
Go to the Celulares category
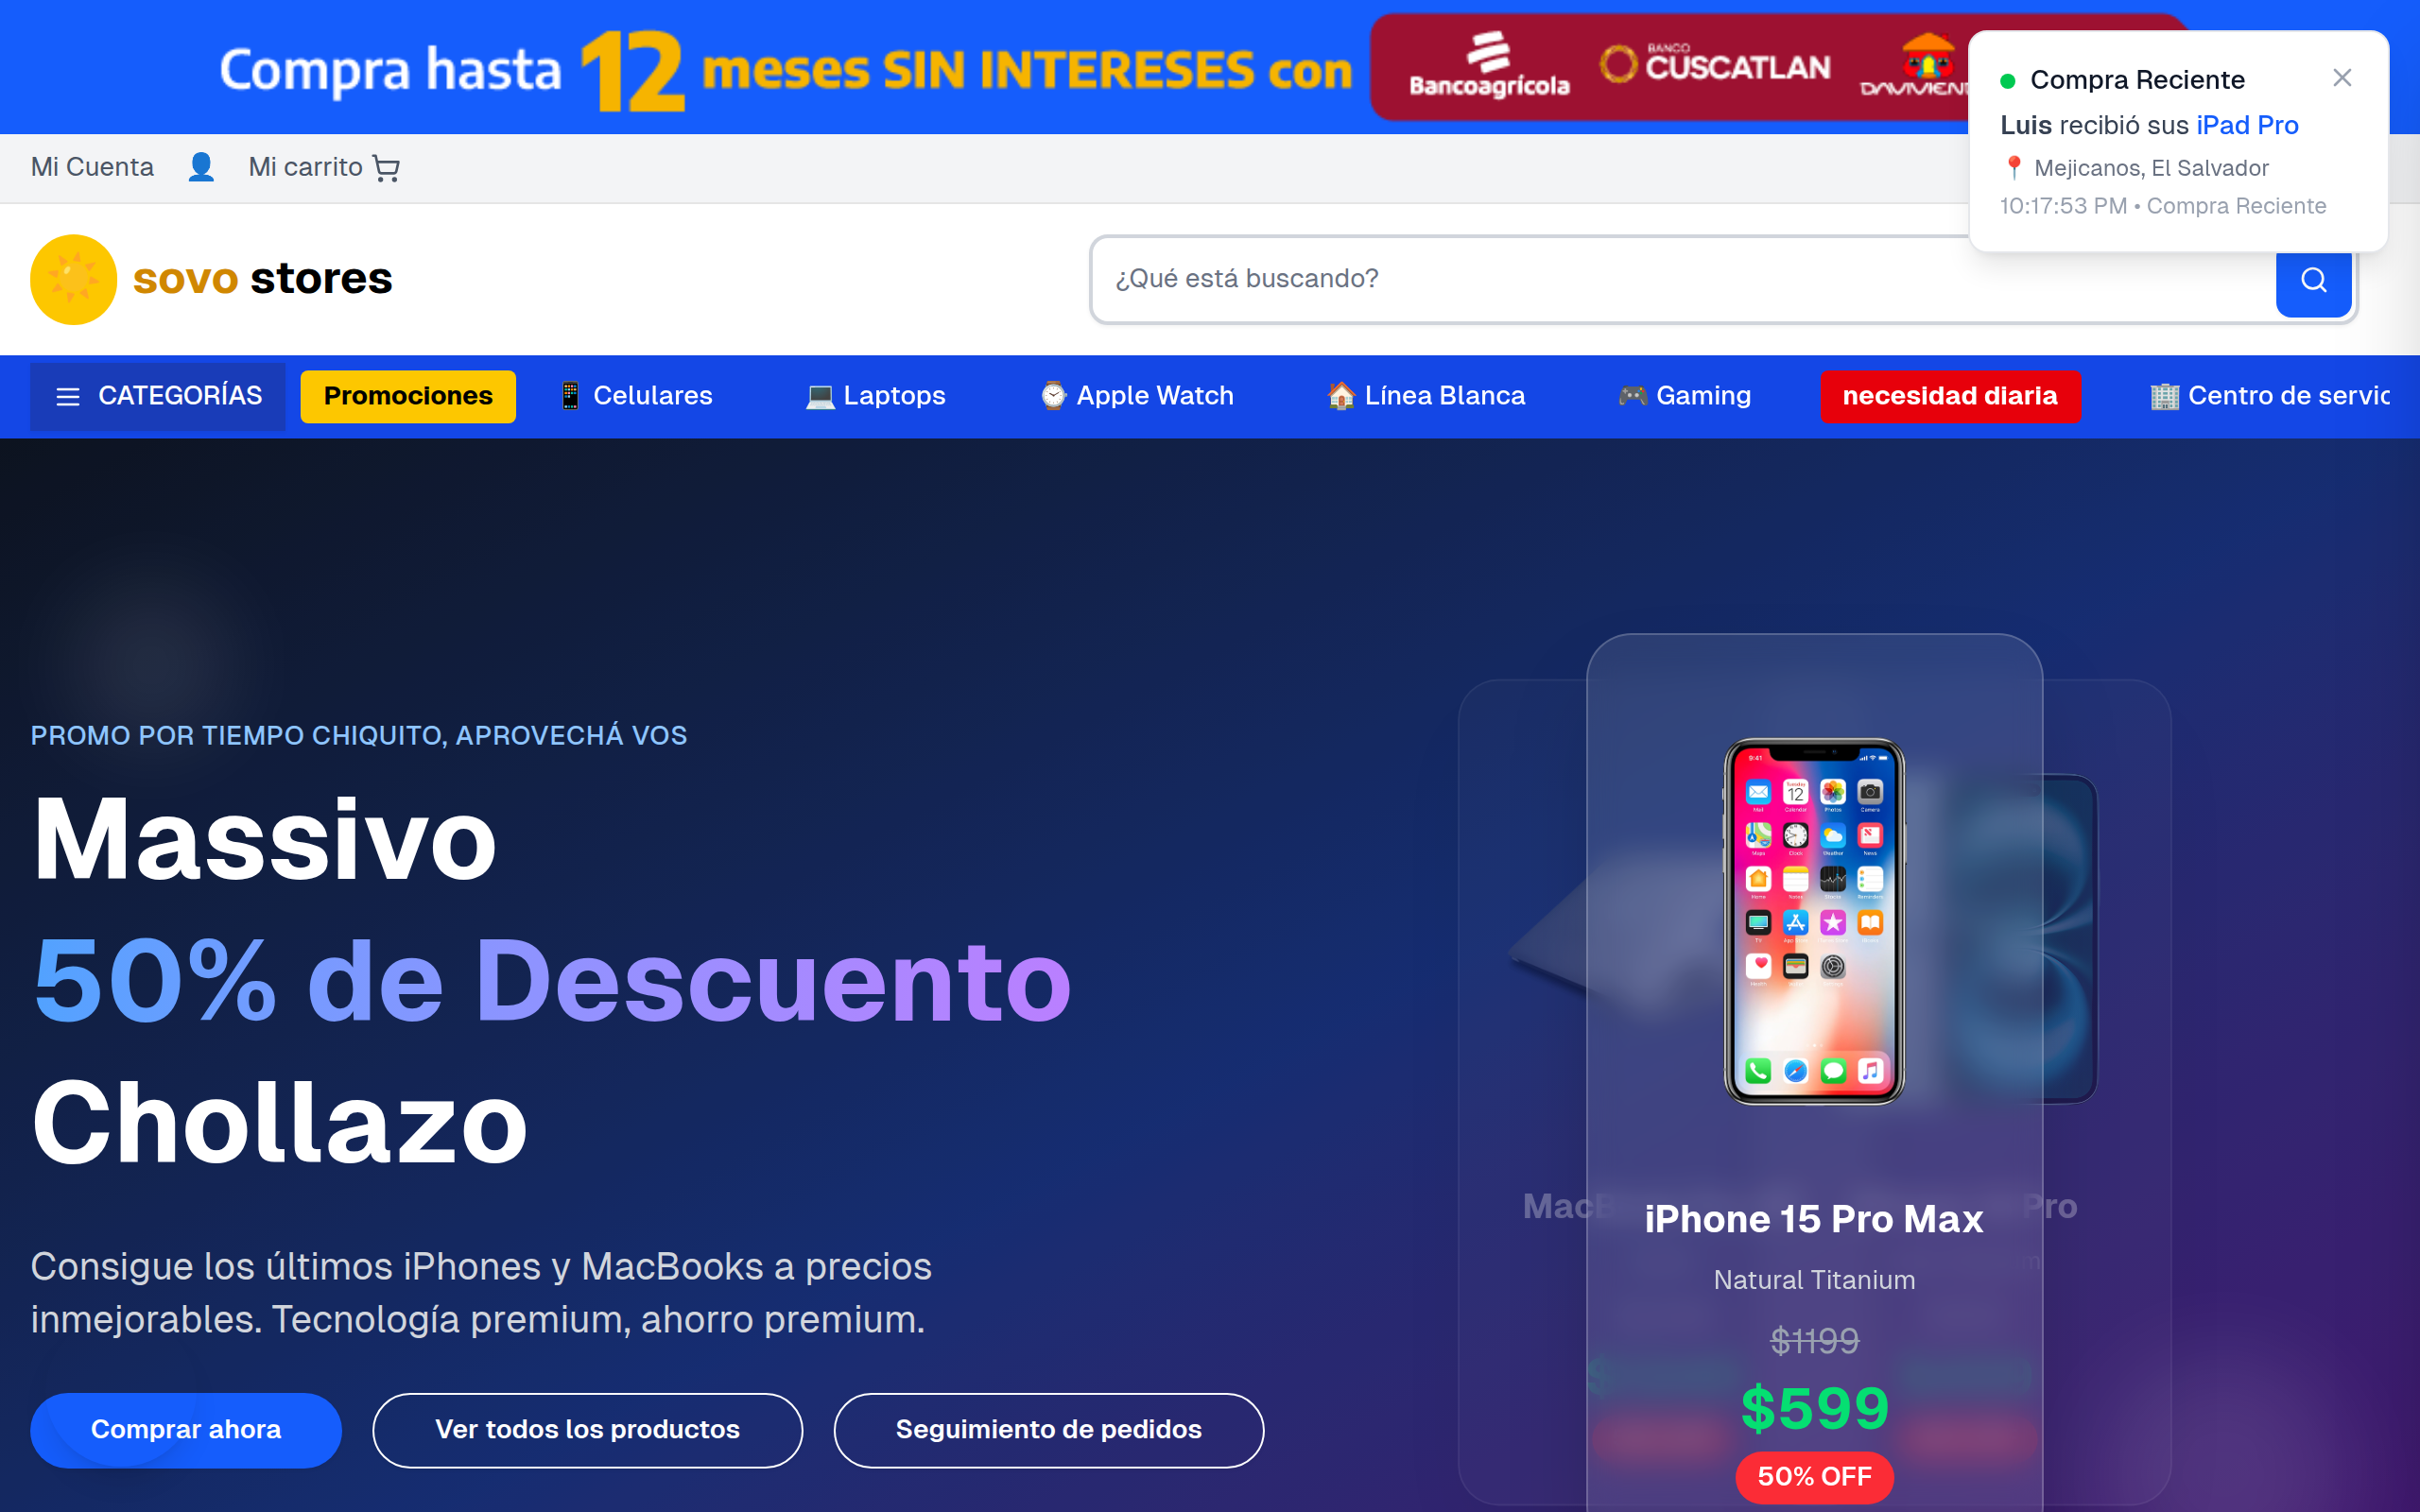point(635,396)
